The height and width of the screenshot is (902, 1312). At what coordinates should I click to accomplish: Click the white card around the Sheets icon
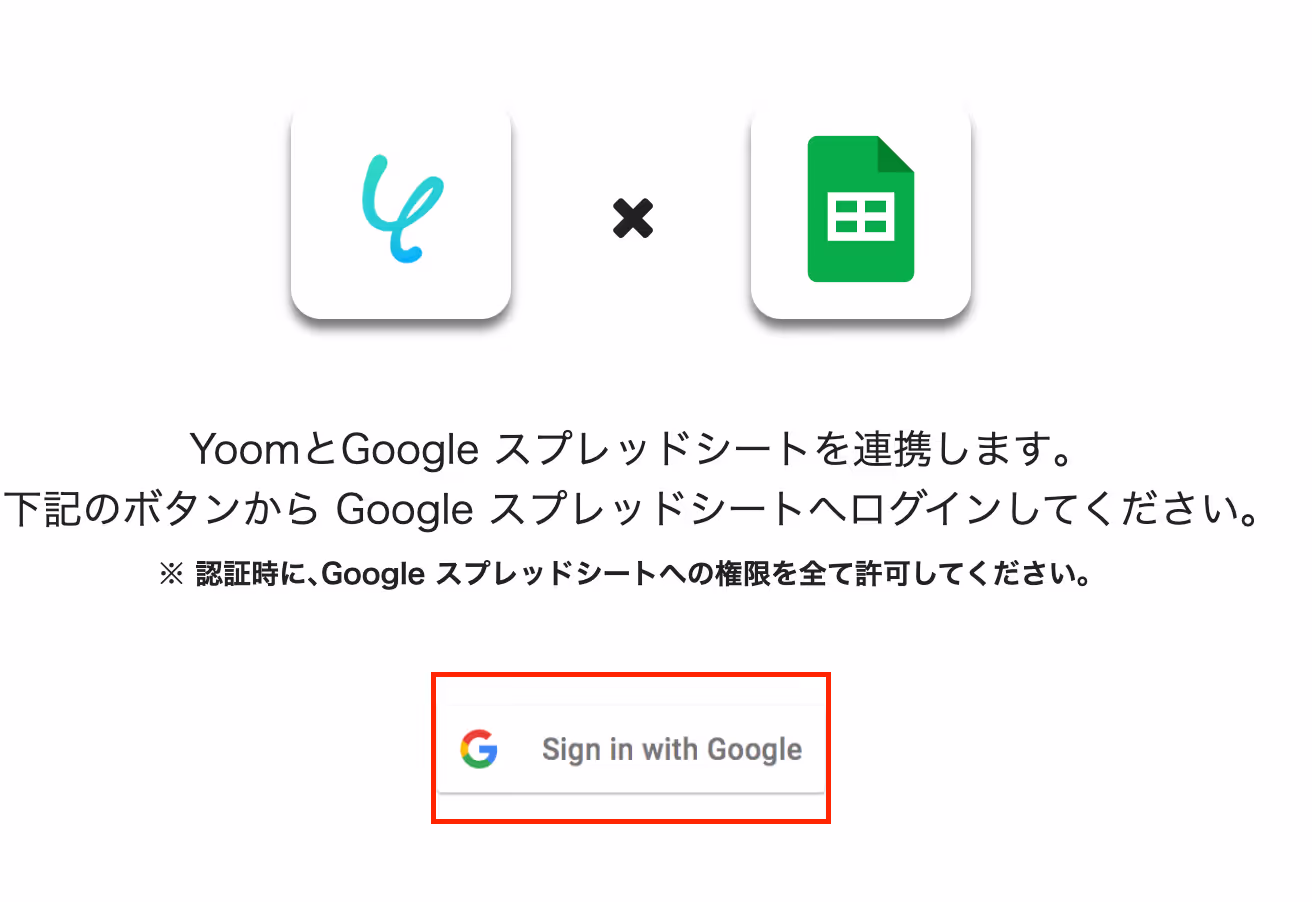click(x=861, y=209)
